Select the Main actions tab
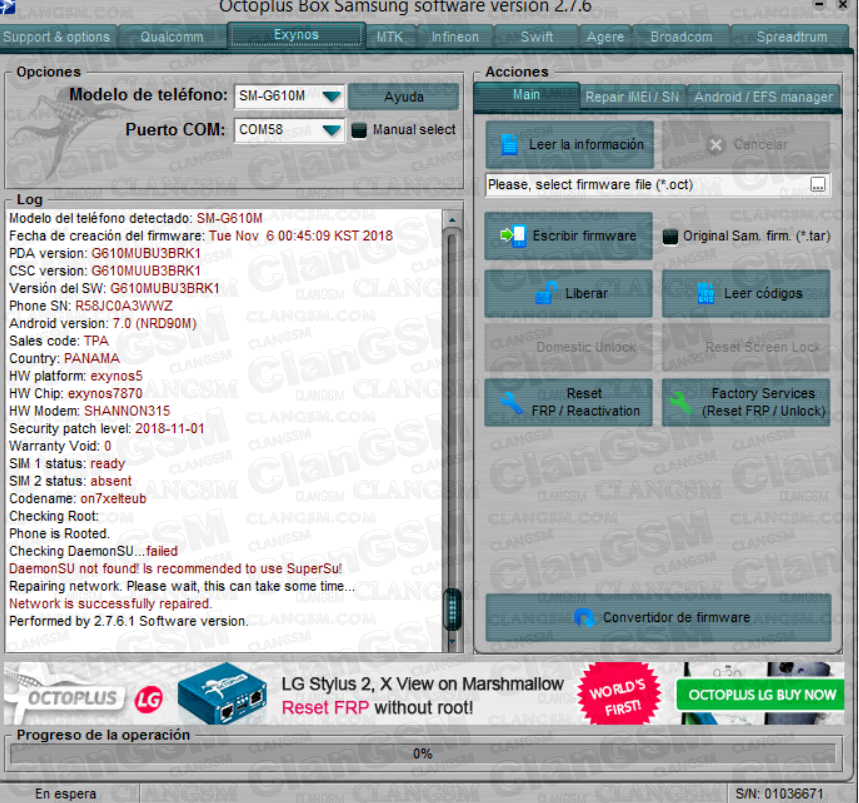The image size is (859, 803). point(526,95)
